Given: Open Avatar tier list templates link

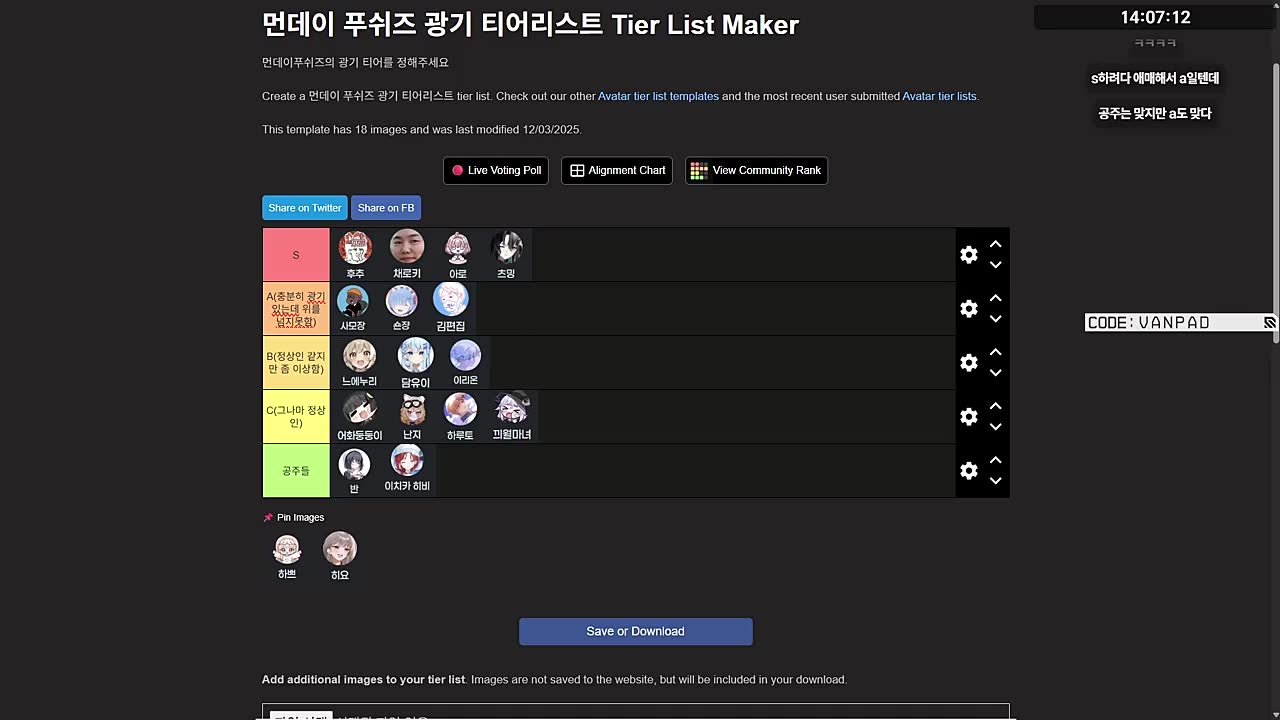Looking at the screenshot, I should coord(658,97).
